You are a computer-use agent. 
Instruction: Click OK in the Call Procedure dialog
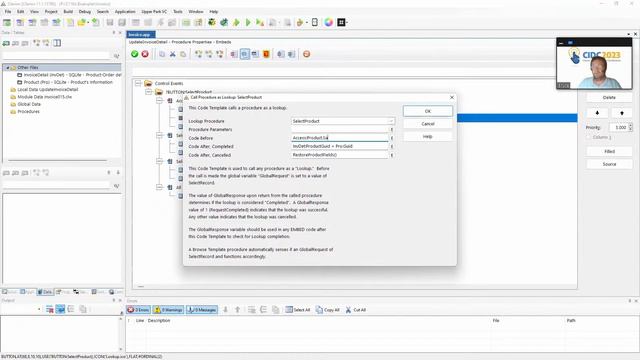(427, 111)
